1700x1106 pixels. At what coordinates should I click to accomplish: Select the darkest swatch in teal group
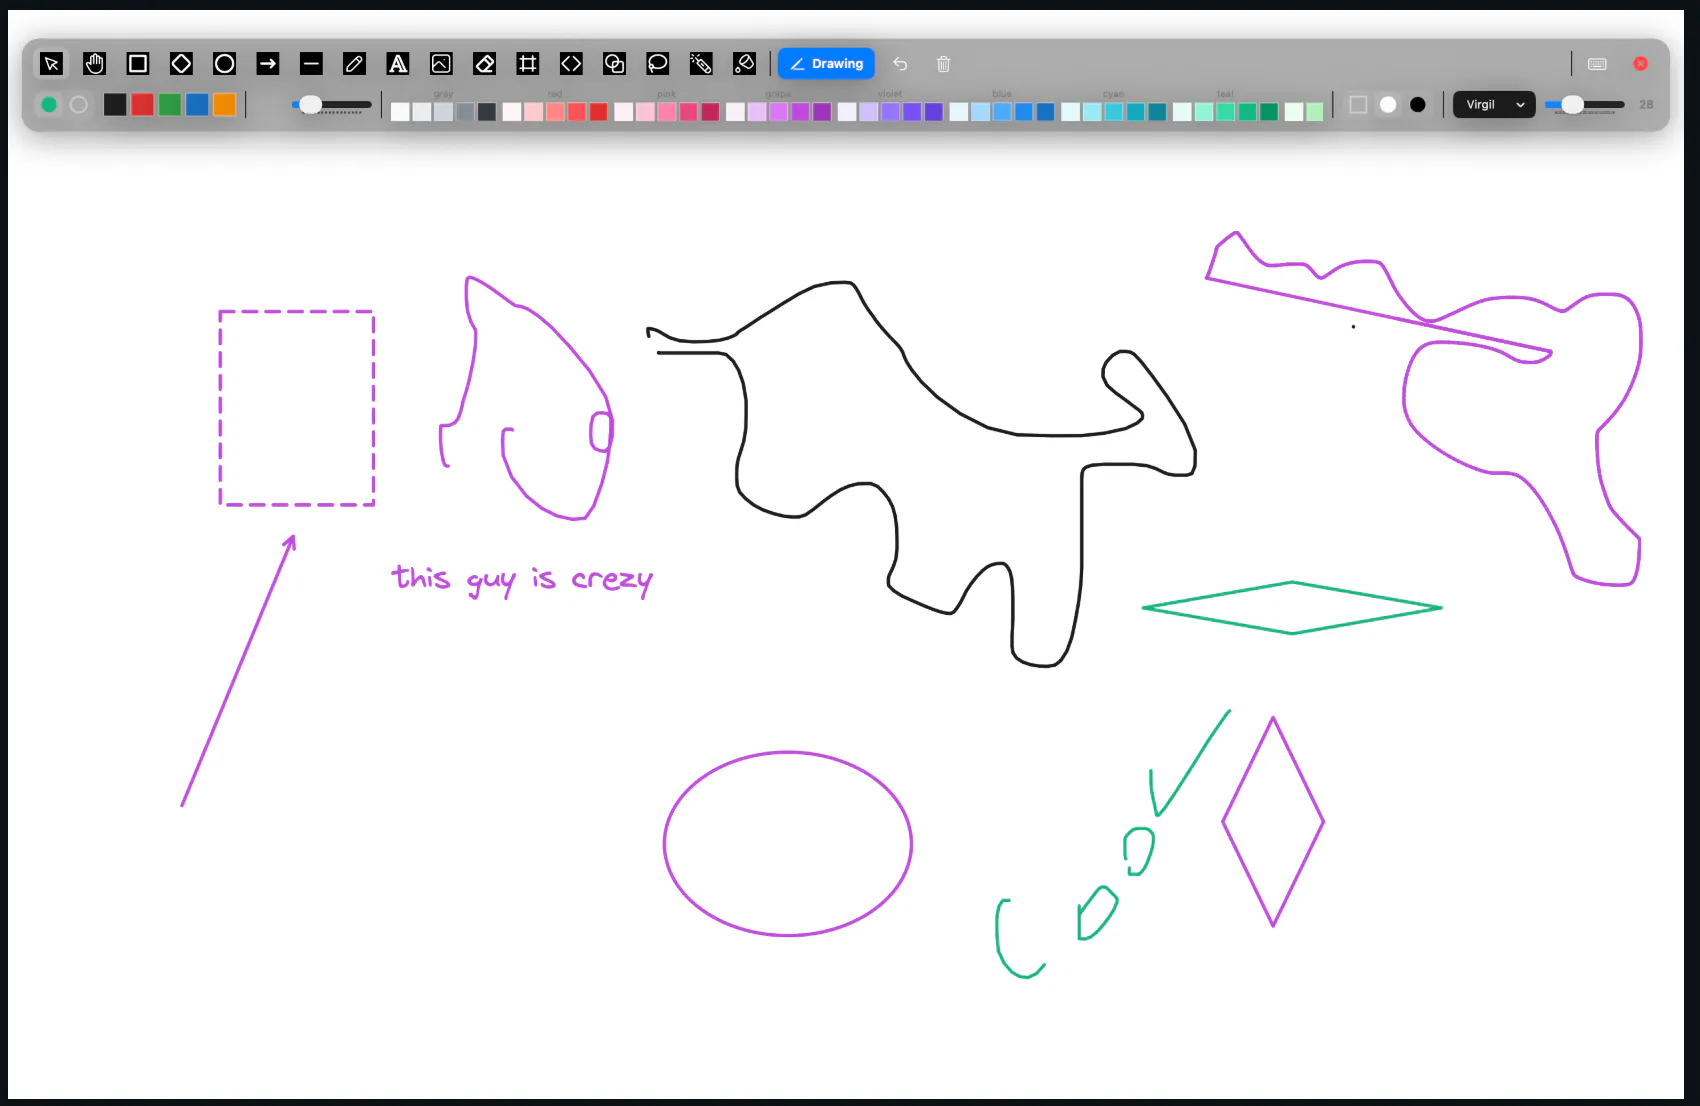1269,112
